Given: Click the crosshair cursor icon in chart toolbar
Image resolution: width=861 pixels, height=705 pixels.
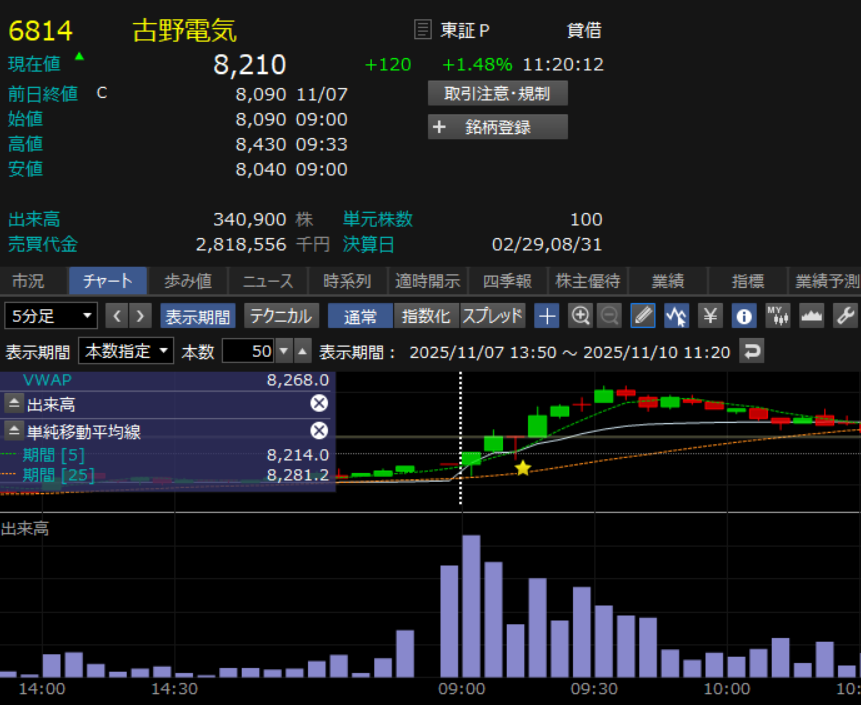Looking at the screenshot, I should [x=547, y=316].
